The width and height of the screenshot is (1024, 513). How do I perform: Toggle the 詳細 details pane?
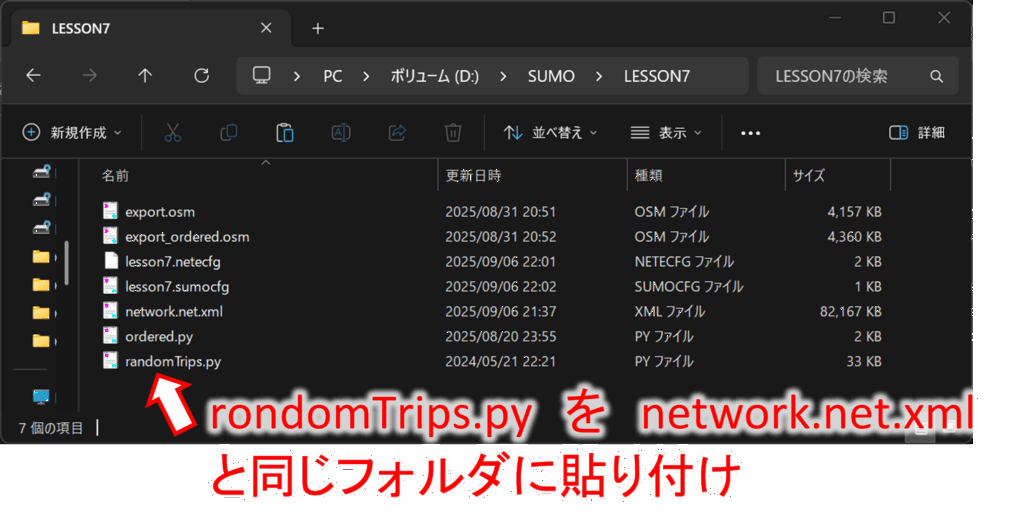[917, 132]
